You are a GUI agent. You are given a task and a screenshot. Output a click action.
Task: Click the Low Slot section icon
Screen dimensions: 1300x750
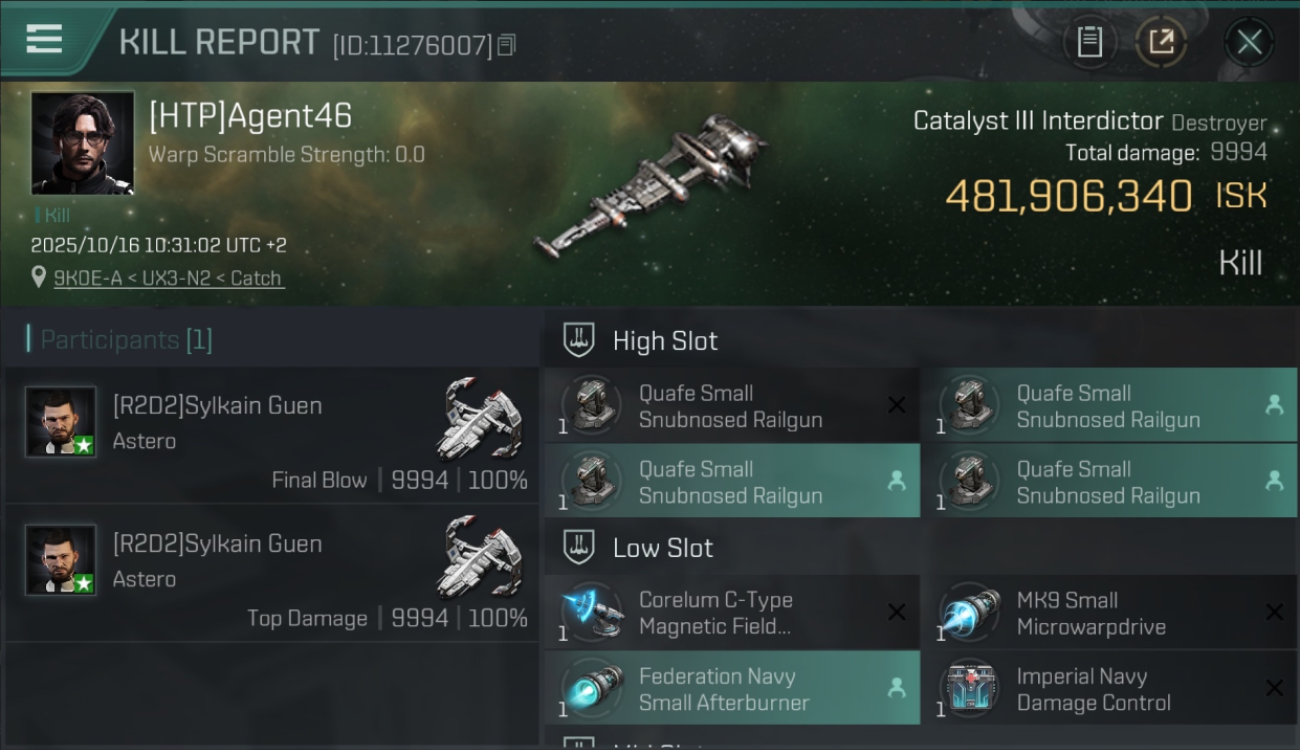(579, 547)
